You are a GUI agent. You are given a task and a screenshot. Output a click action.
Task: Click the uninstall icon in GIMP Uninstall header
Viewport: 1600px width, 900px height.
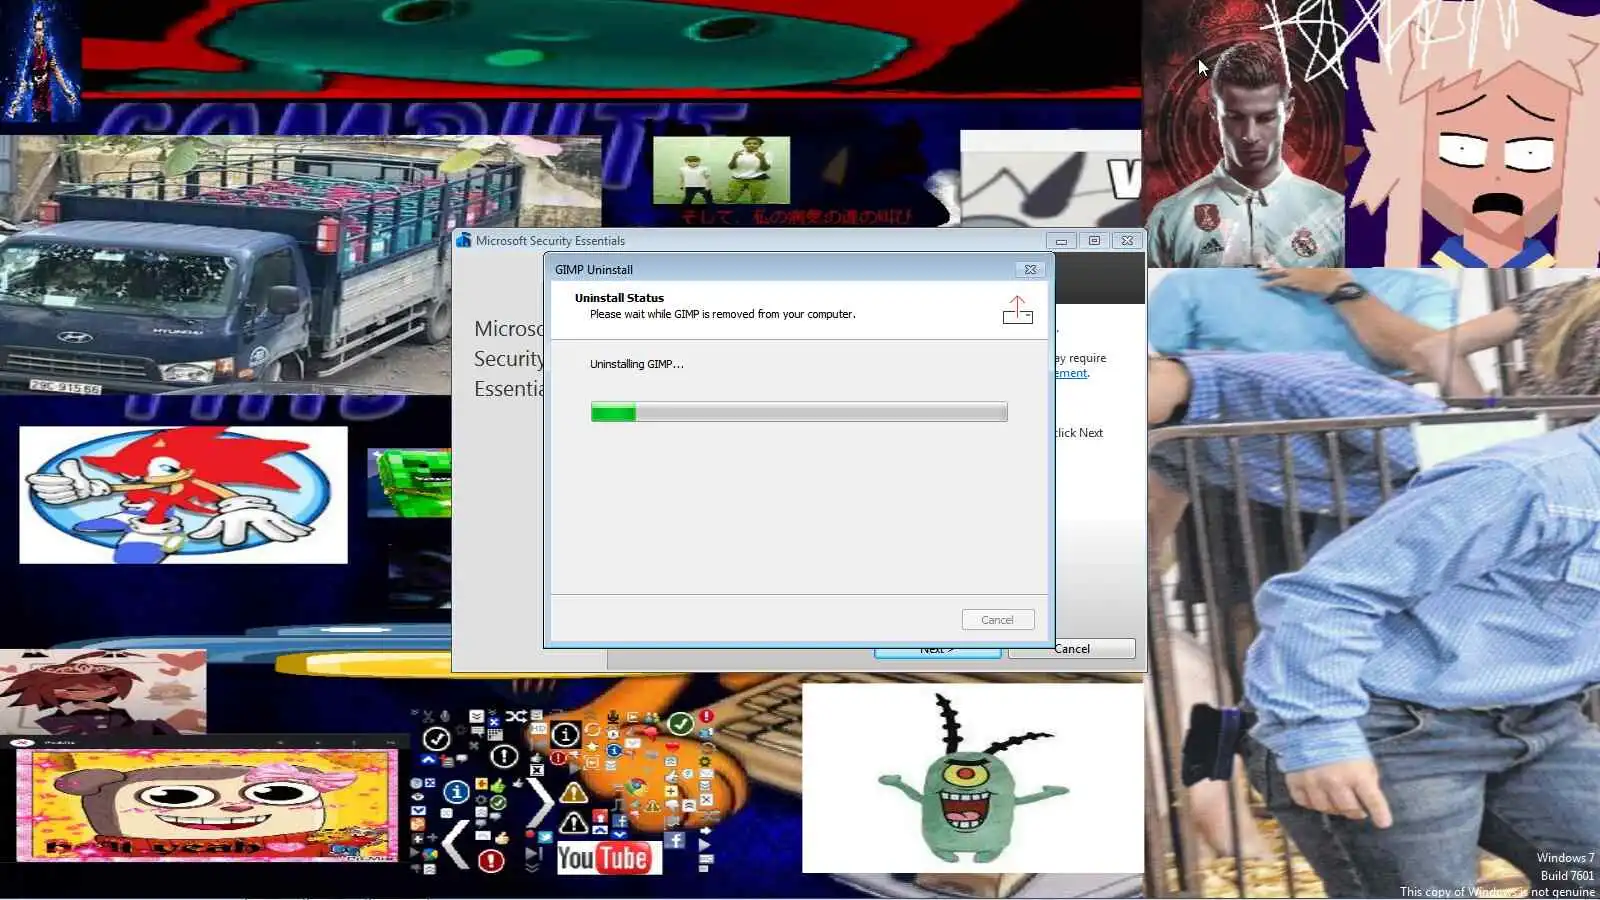pyautogui.click(x=1017, y=310)
